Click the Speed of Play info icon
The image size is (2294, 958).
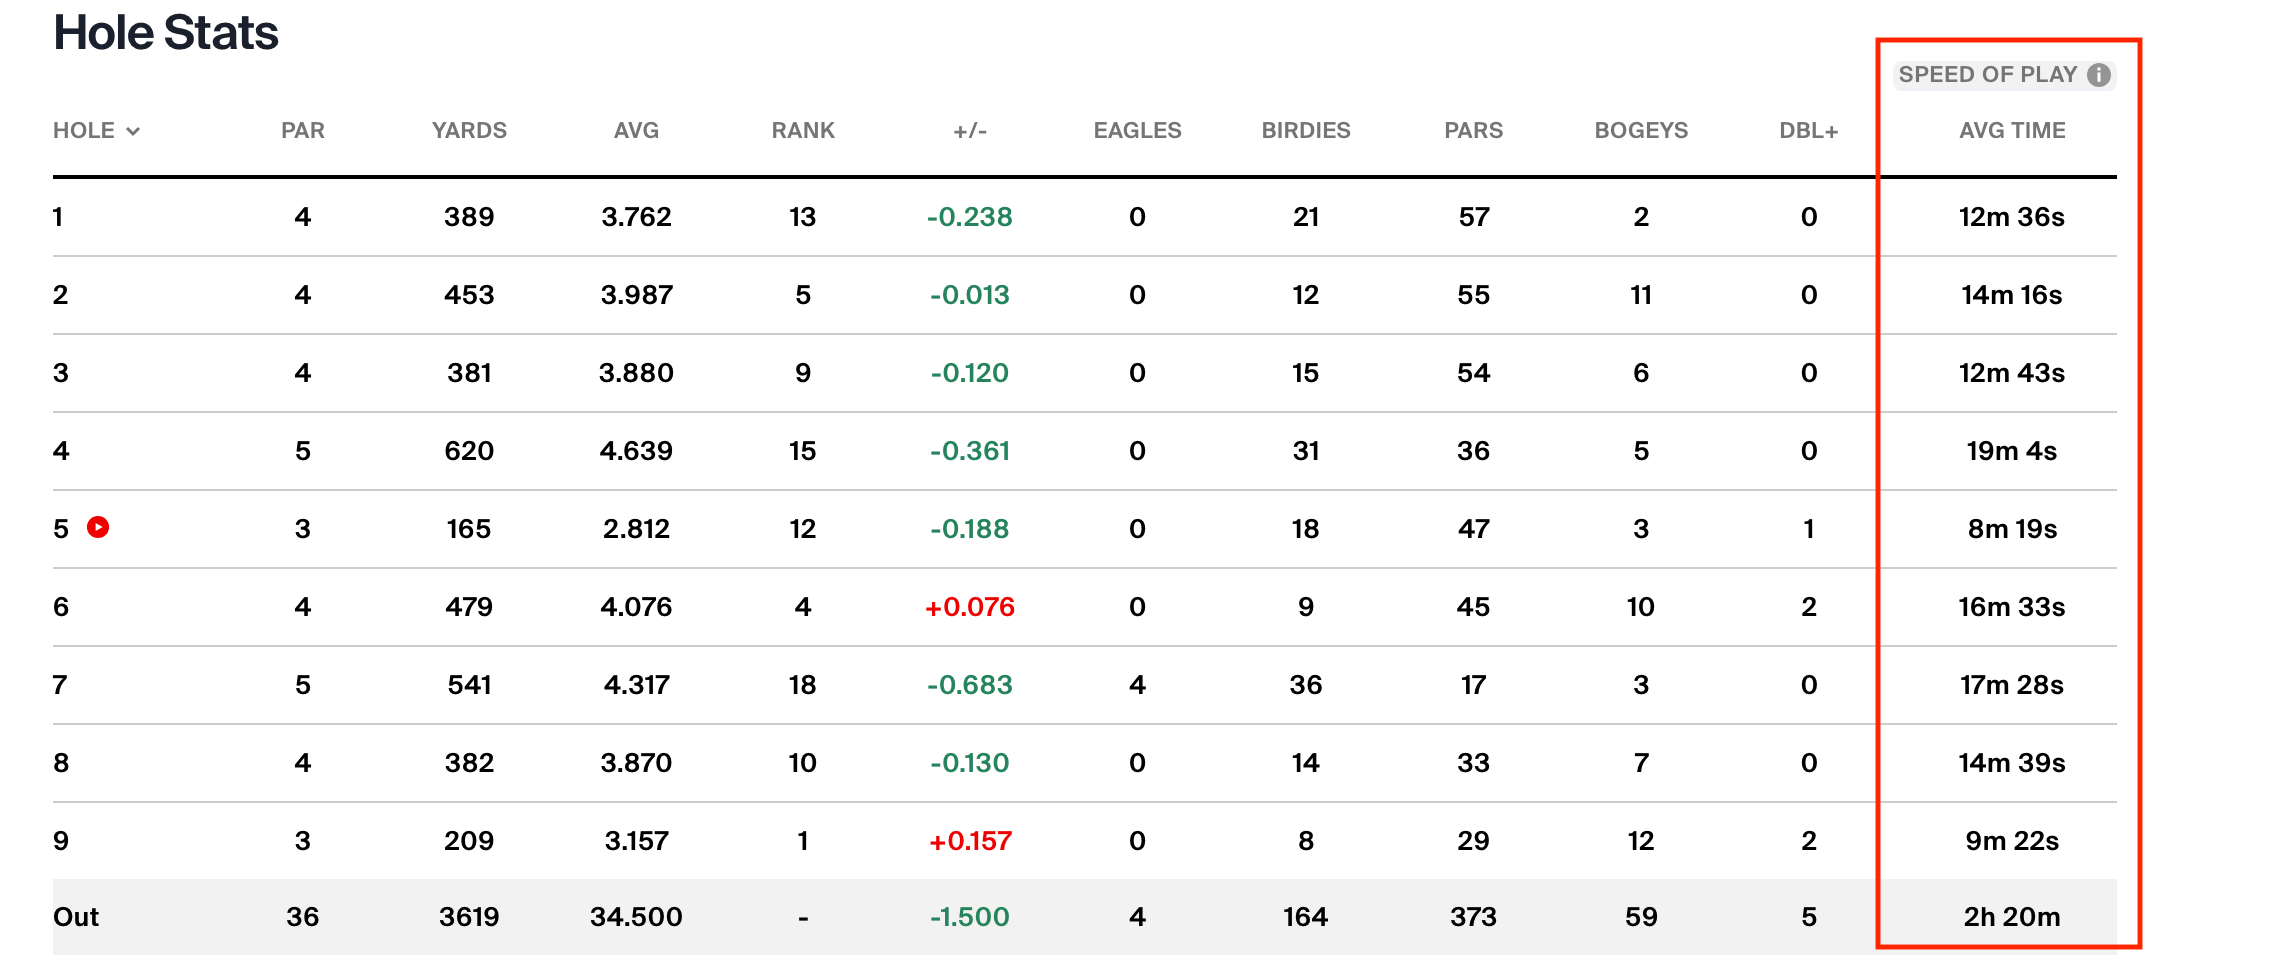[x=2099, y=75]
